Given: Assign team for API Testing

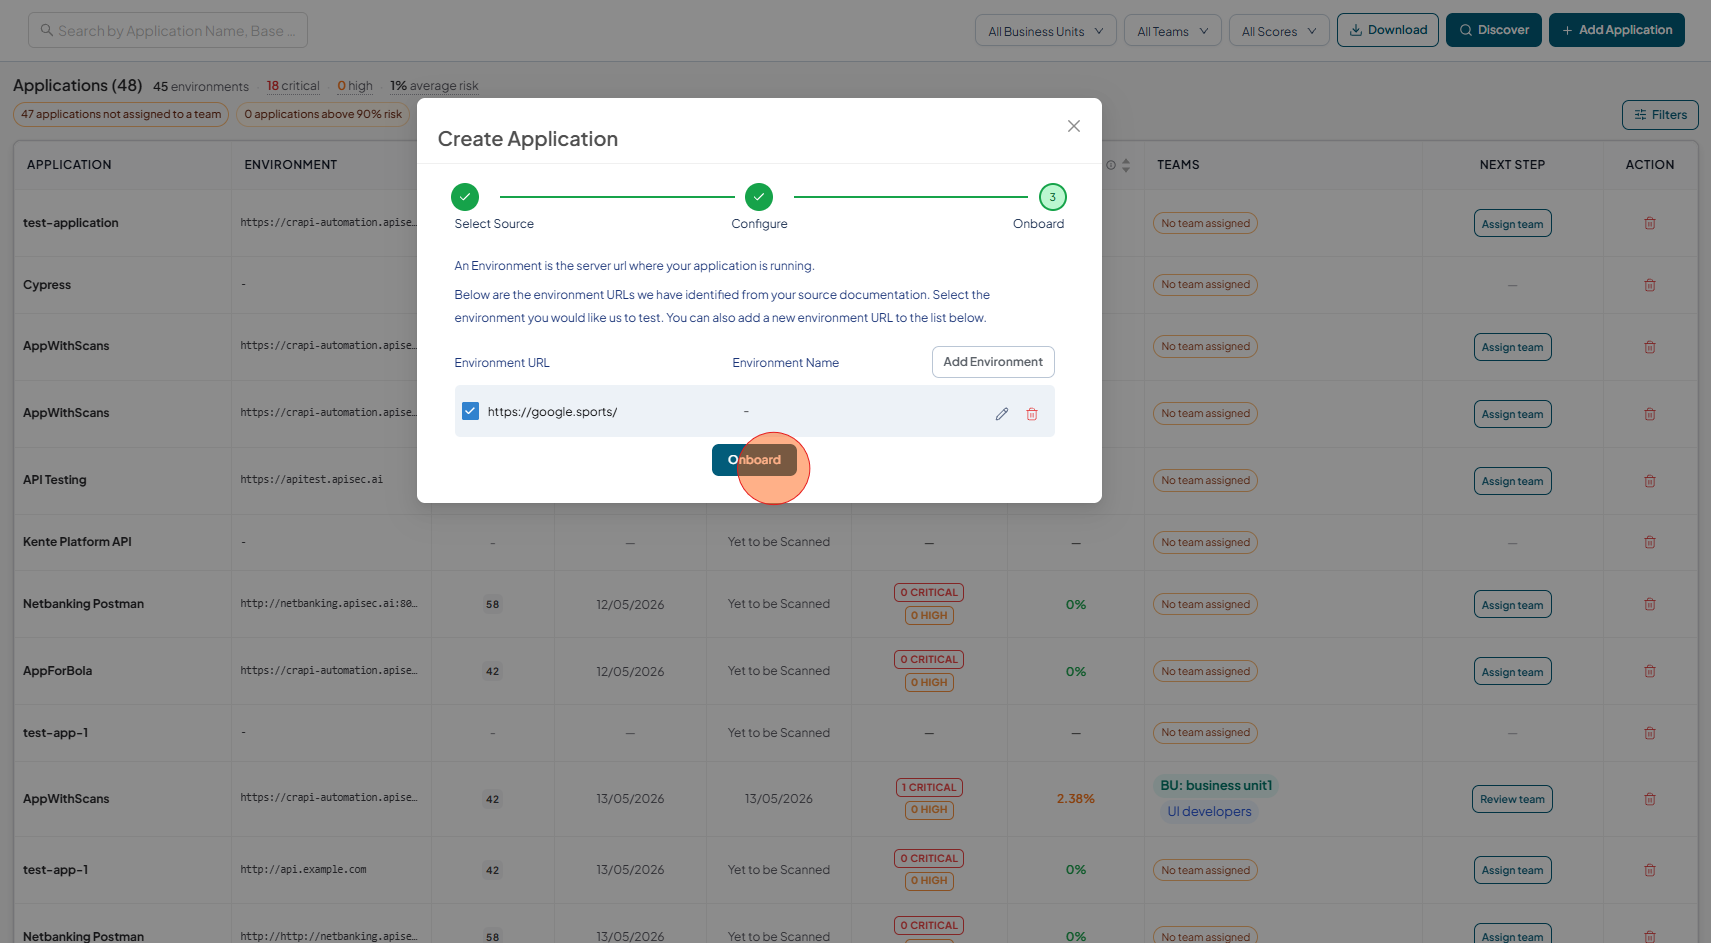Looking at the screenshot, I should [x=1512, y=481].
